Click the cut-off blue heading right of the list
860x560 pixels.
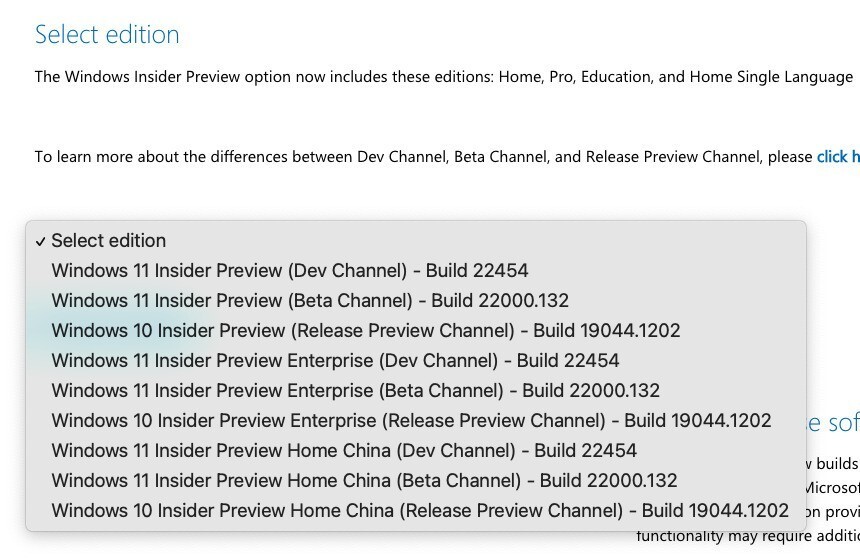click(832, 423)
